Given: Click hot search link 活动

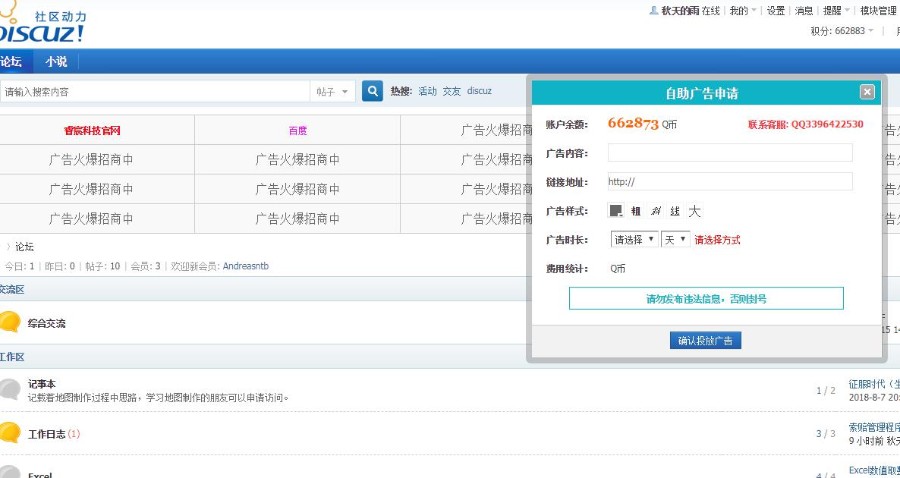Looking at the screenshot, I should click(427, 91).
